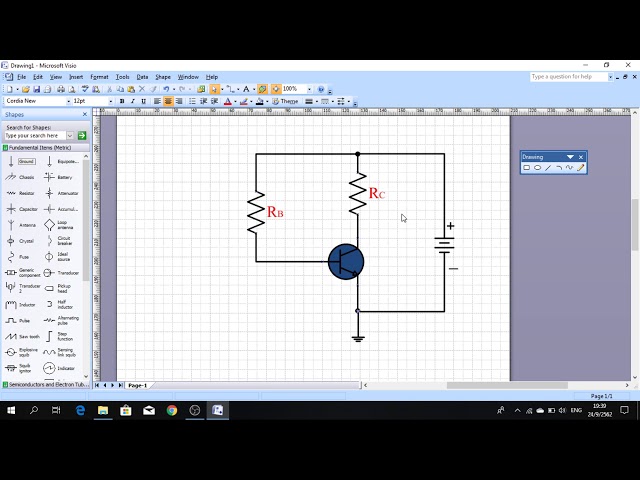Open Drawing toolbar options arrow
This screenshot has height=480, width=640.
click(x=570, y=157)
